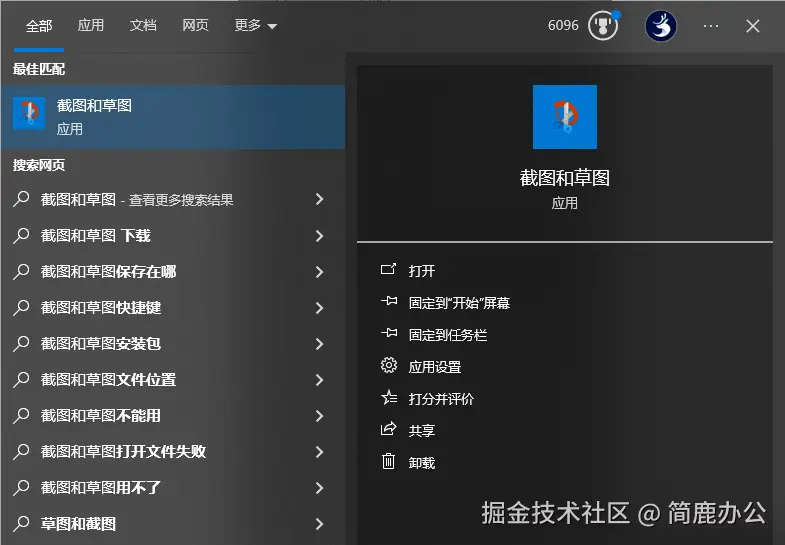This screenshot has height=545, width=785.
Task: Select the 截图和草图 下载 suggestion
Action: coord(173,236)
